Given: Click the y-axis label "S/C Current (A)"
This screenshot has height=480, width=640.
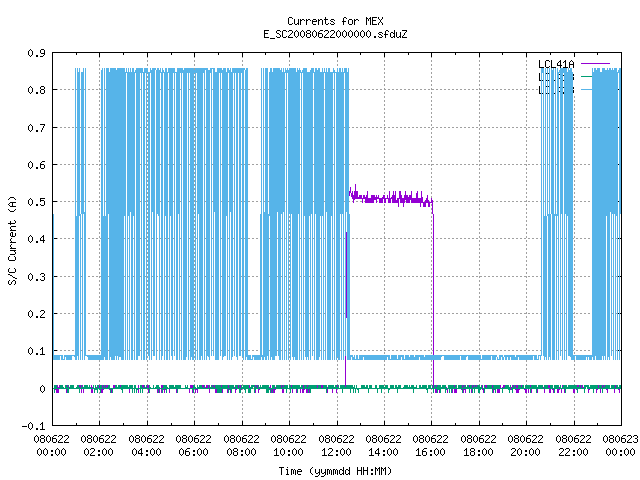Looking at the screenshot, I should coord(13,240).
